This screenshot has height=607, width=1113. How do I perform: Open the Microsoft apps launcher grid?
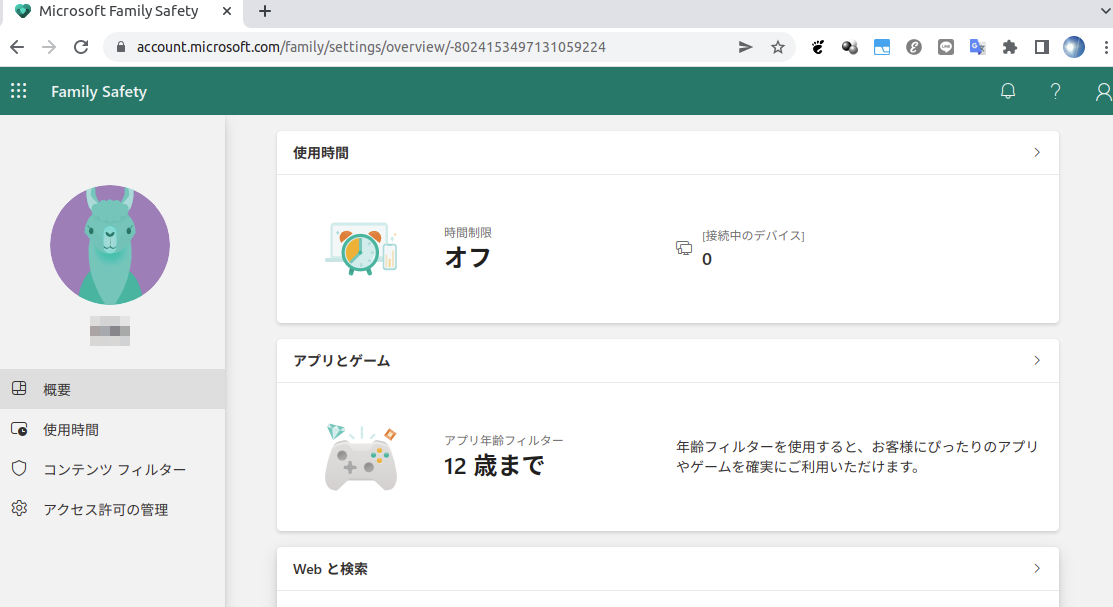18,91
